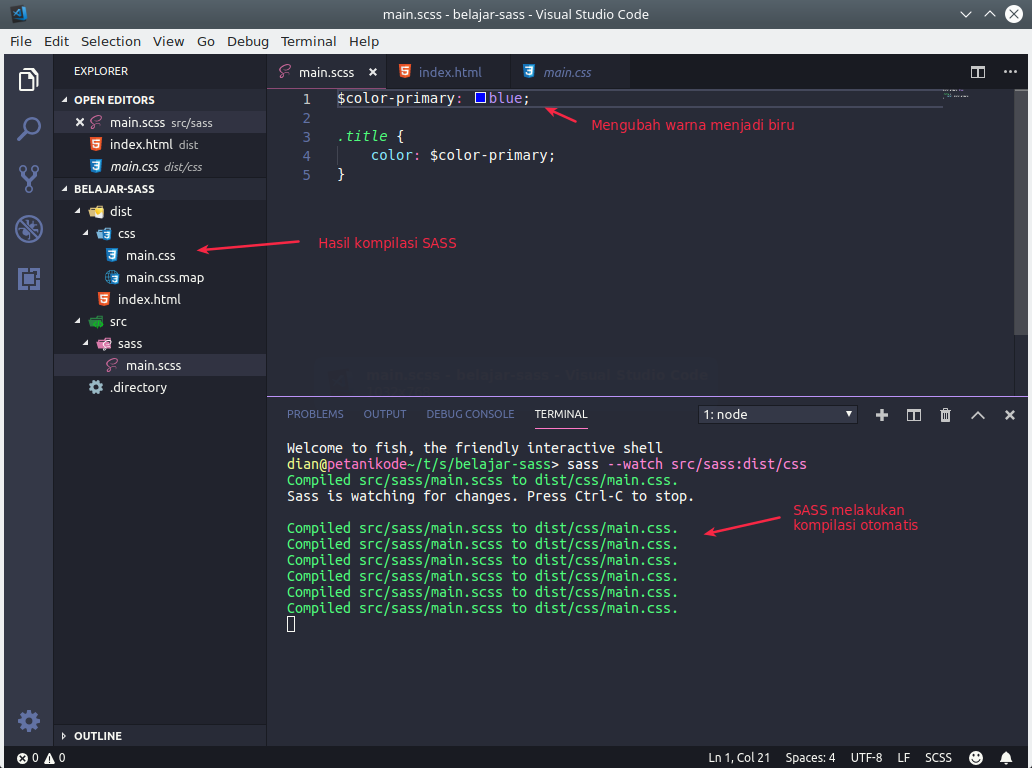1032x768 pixels.
Task: Open the terminal selector dropdown '1: node'
Action: [778, 414]
